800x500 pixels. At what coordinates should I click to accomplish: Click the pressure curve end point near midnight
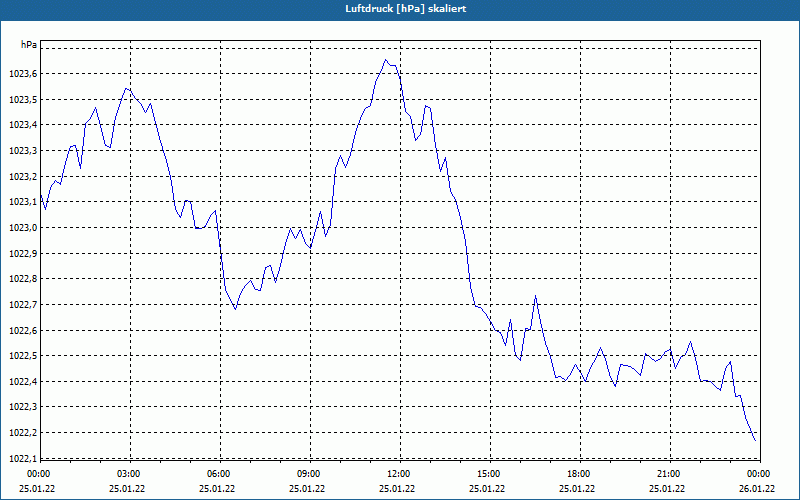pyautogui.click(x=755, y=441)
